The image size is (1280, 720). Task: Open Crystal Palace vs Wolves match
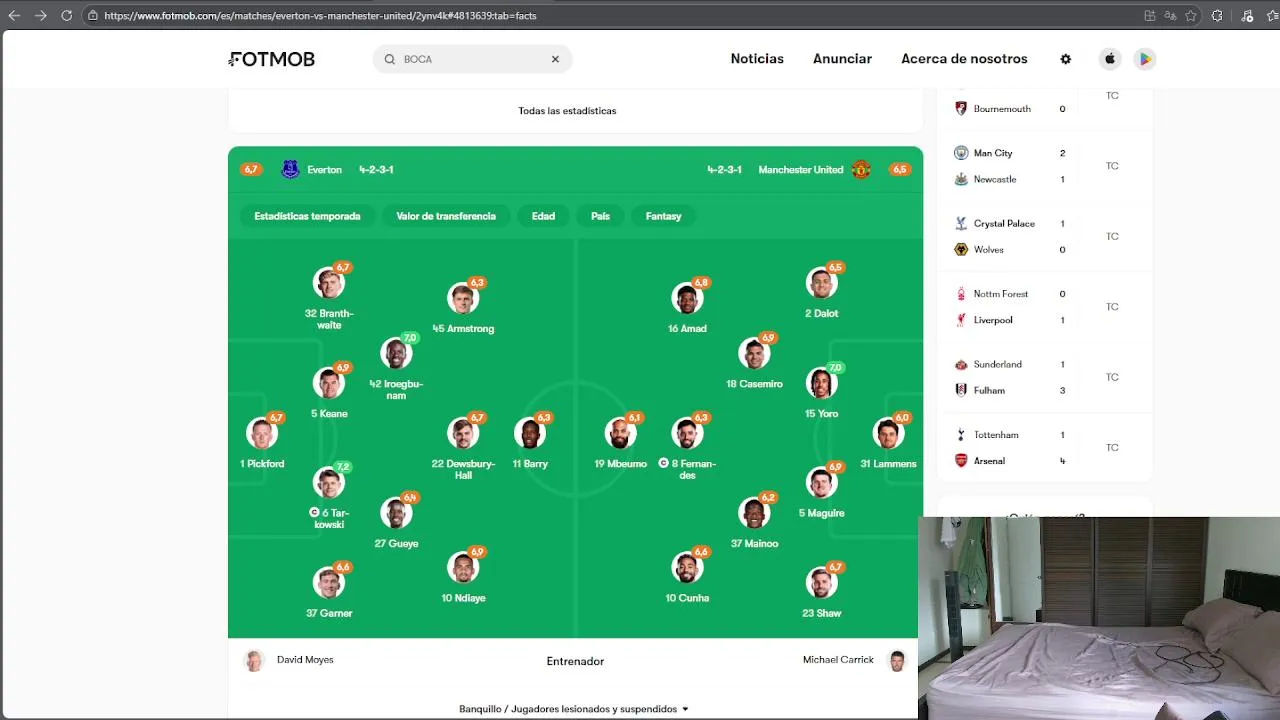1044,236
